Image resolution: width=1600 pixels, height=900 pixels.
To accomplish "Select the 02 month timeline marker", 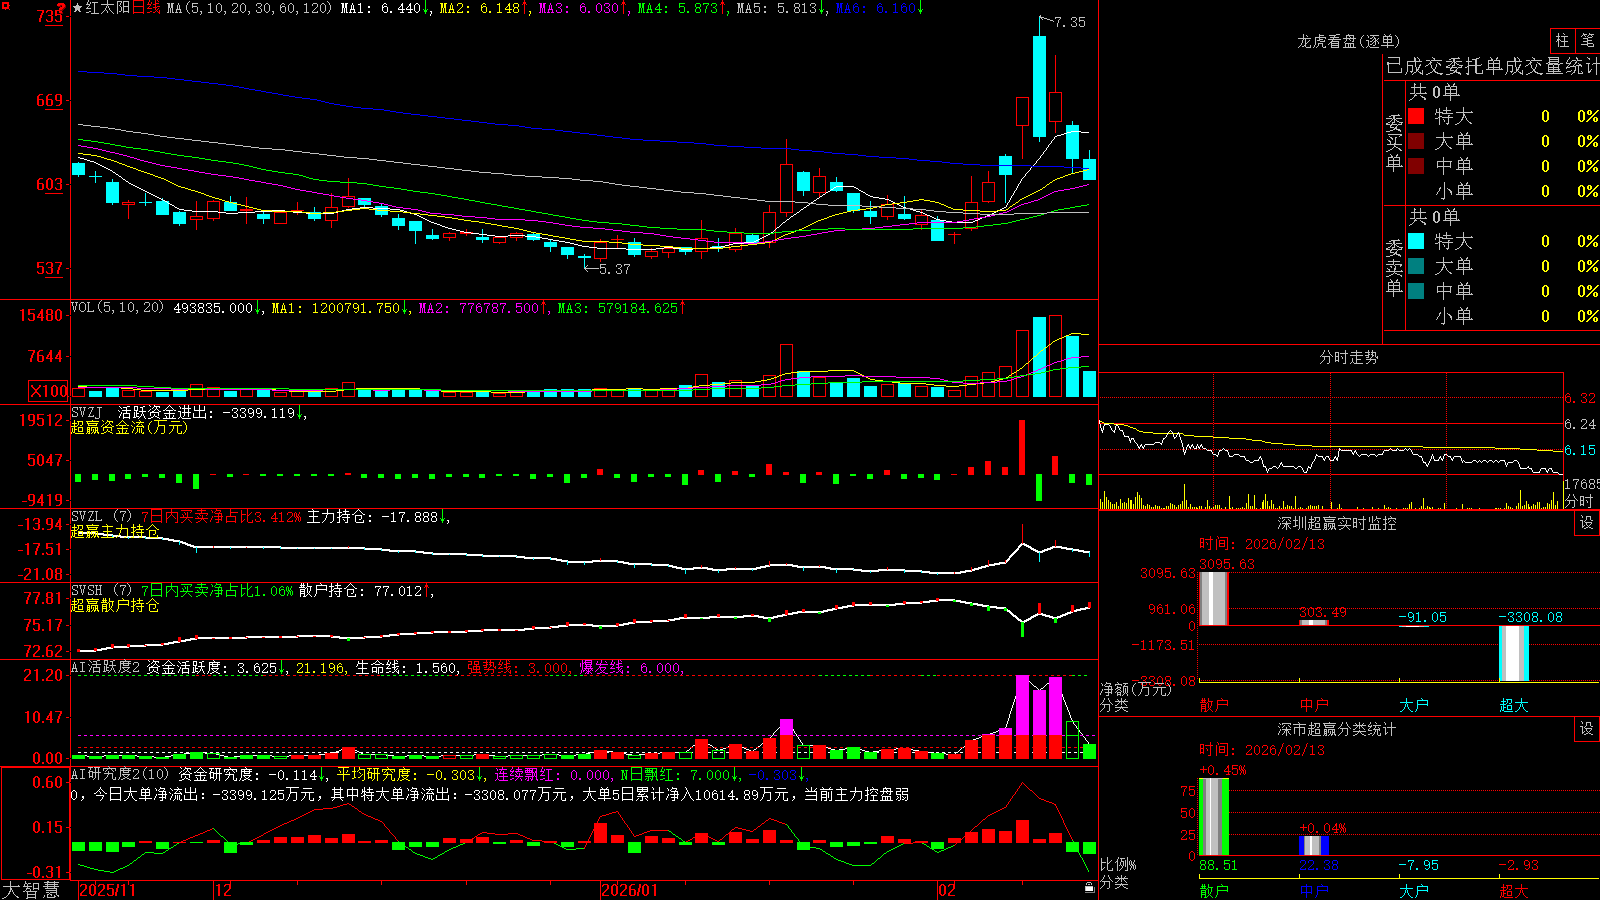I will [947, 890].
